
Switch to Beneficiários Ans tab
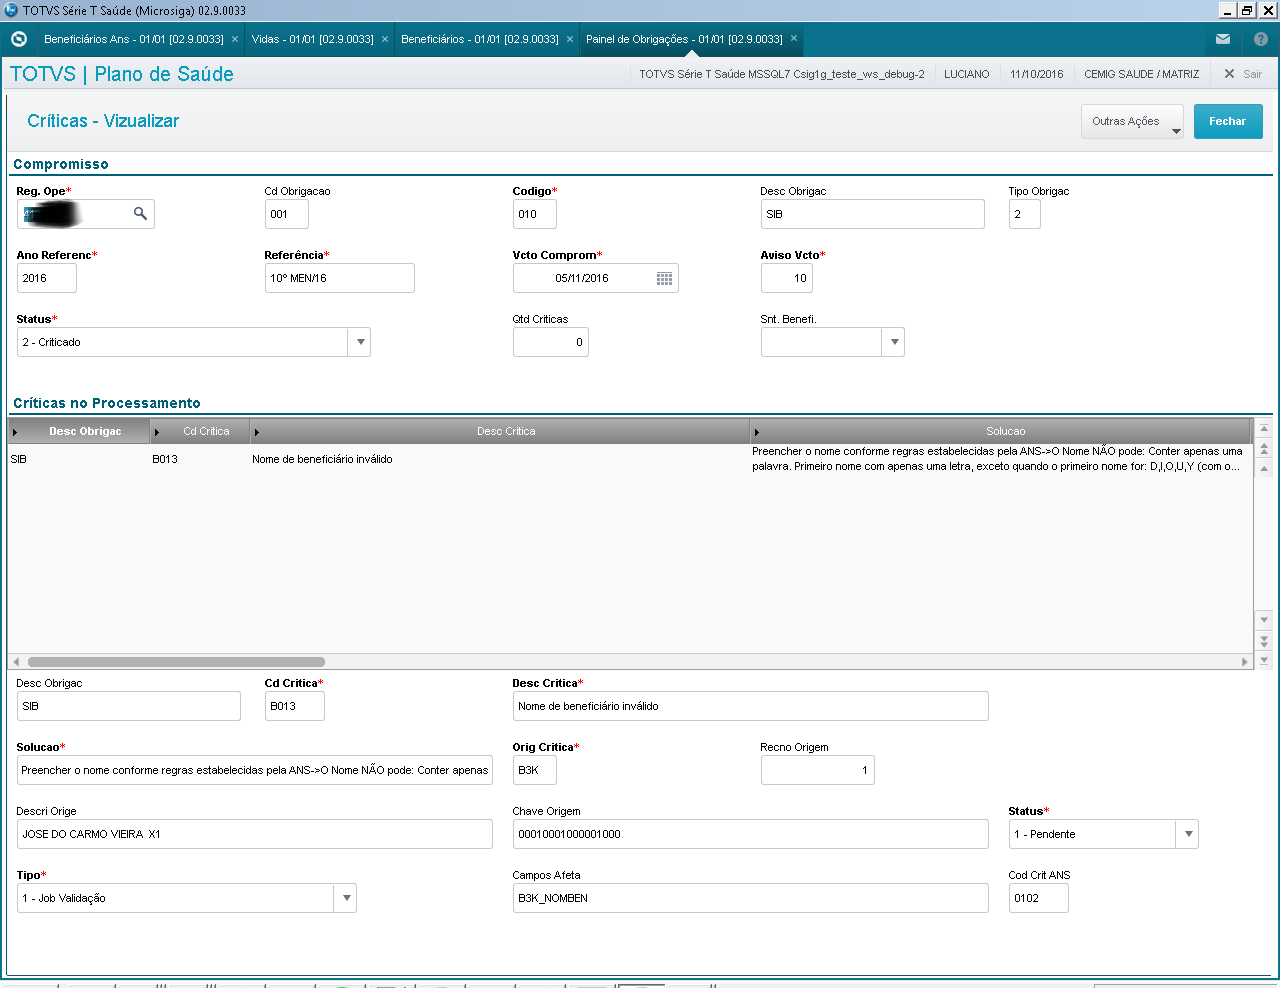[134, 39]
